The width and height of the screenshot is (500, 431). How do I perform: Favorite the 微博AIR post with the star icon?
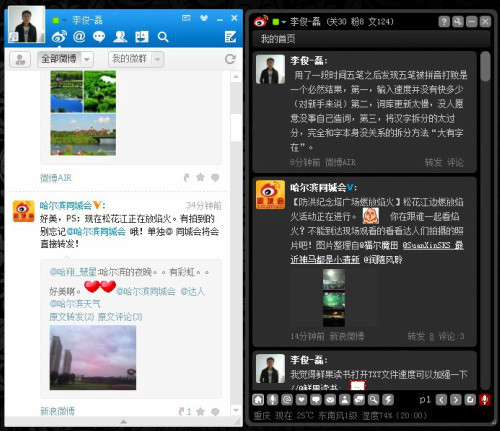(200, 177)
